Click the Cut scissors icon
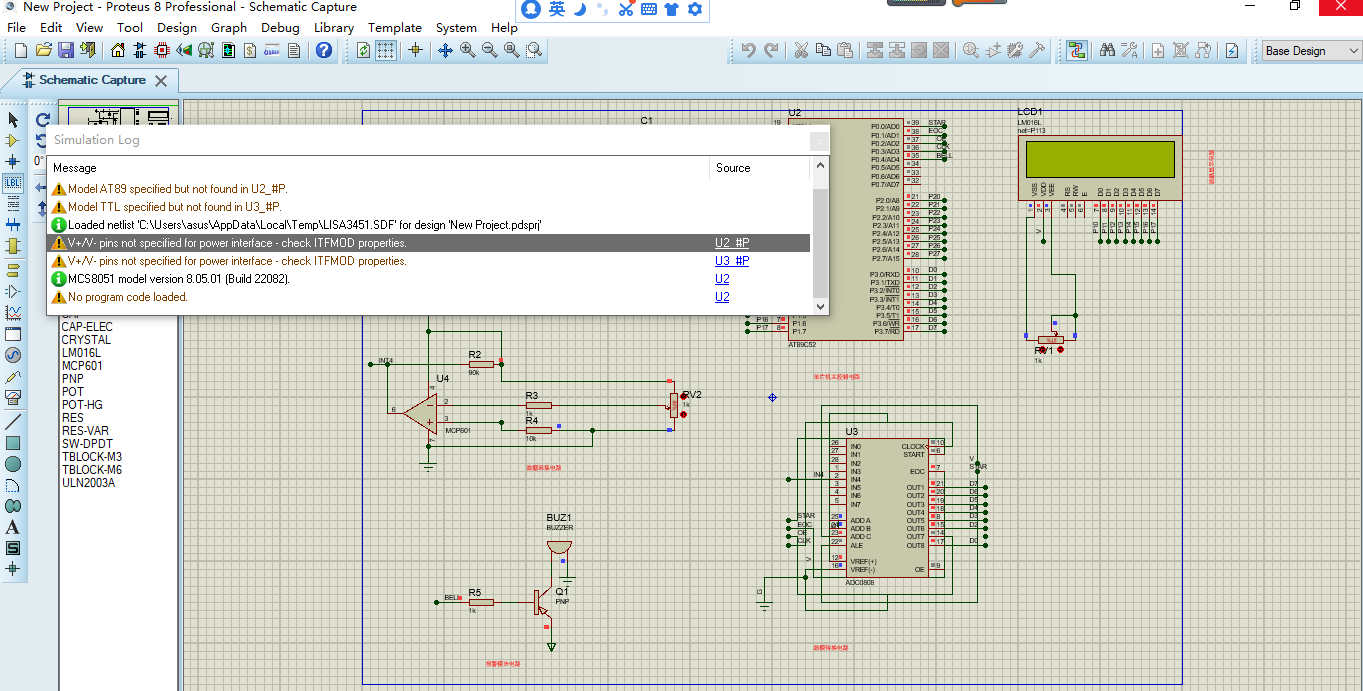 [801, 50]
